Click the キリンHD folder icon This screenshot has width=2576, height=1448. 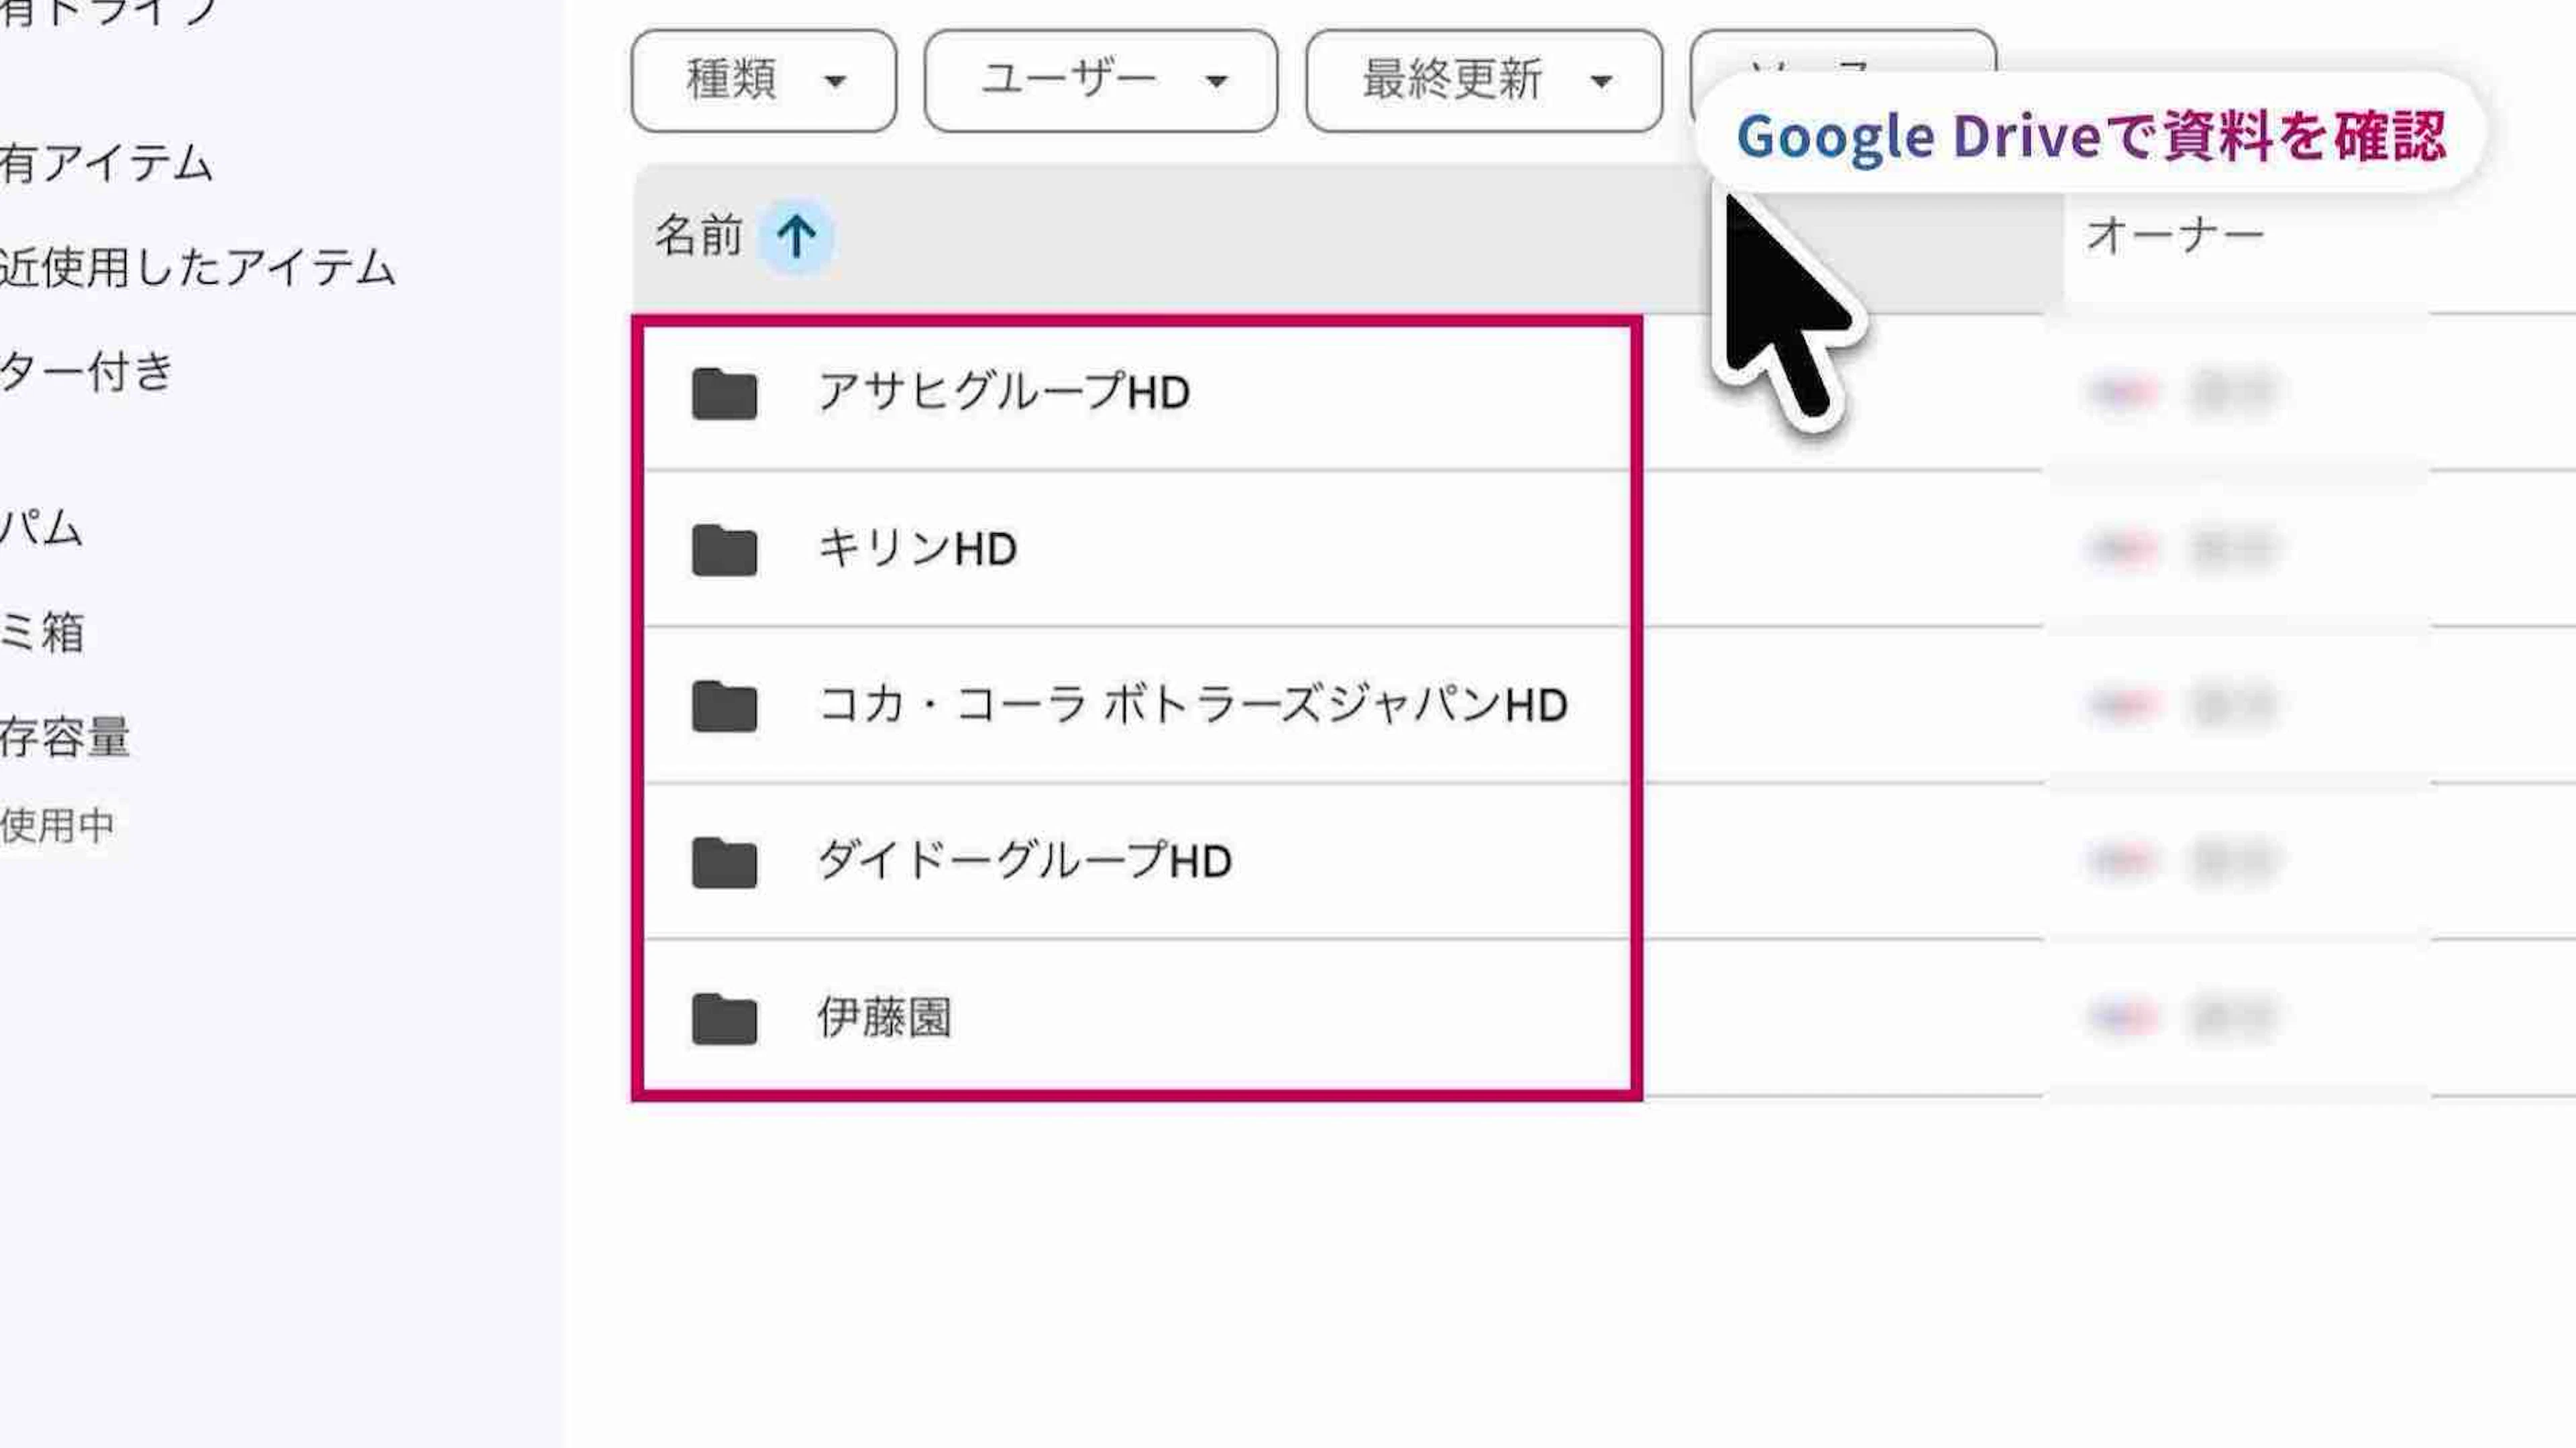[724, 549]
